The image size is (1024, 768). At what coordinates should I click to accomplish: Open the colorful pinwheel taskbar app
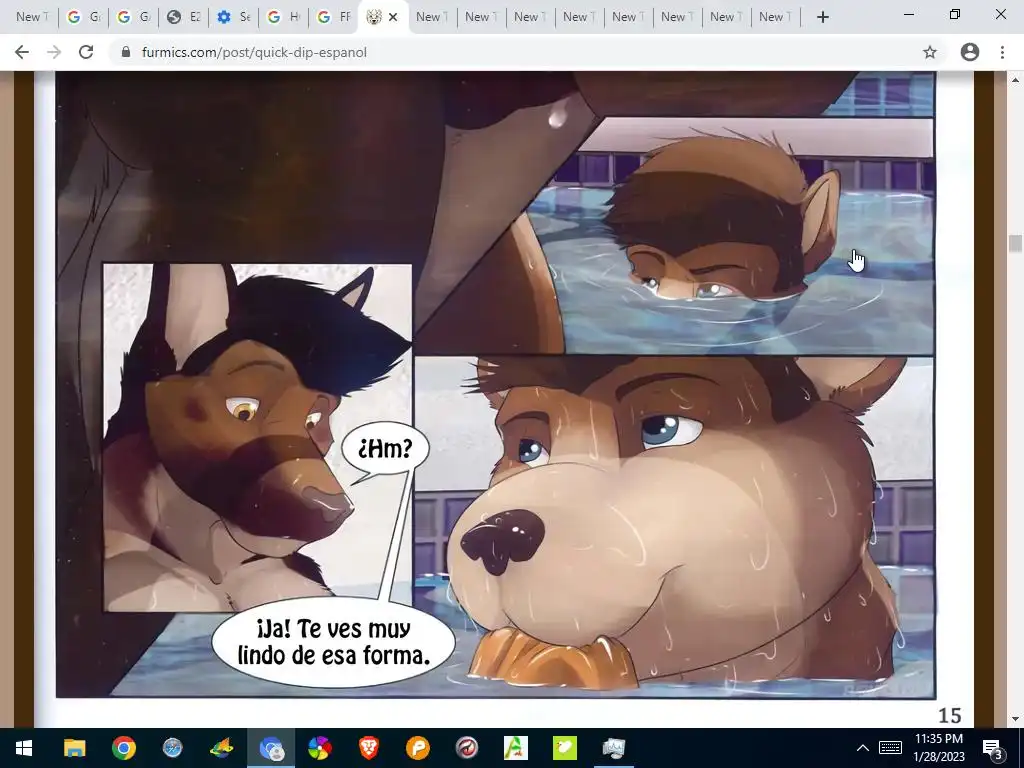(x=319, y=748)
